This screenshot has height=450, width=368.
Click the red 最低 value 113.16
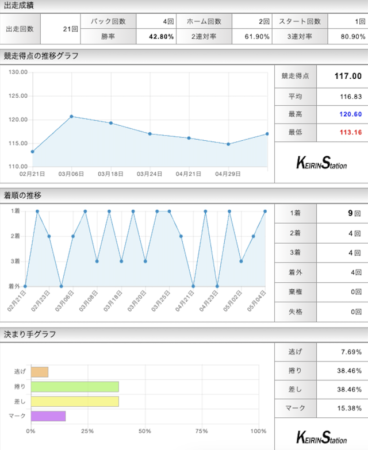[350, 132]
